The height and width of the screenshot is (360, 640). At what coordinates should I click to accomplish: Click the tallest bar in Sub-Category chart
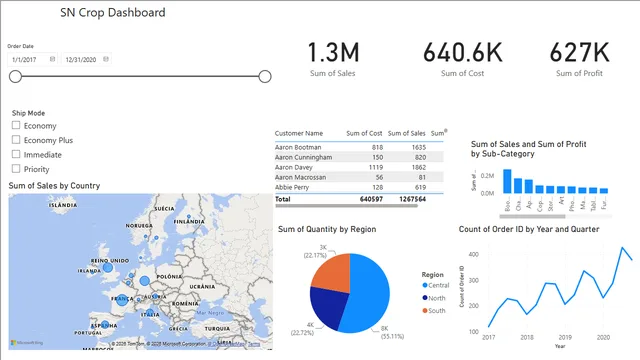[507, 181]
